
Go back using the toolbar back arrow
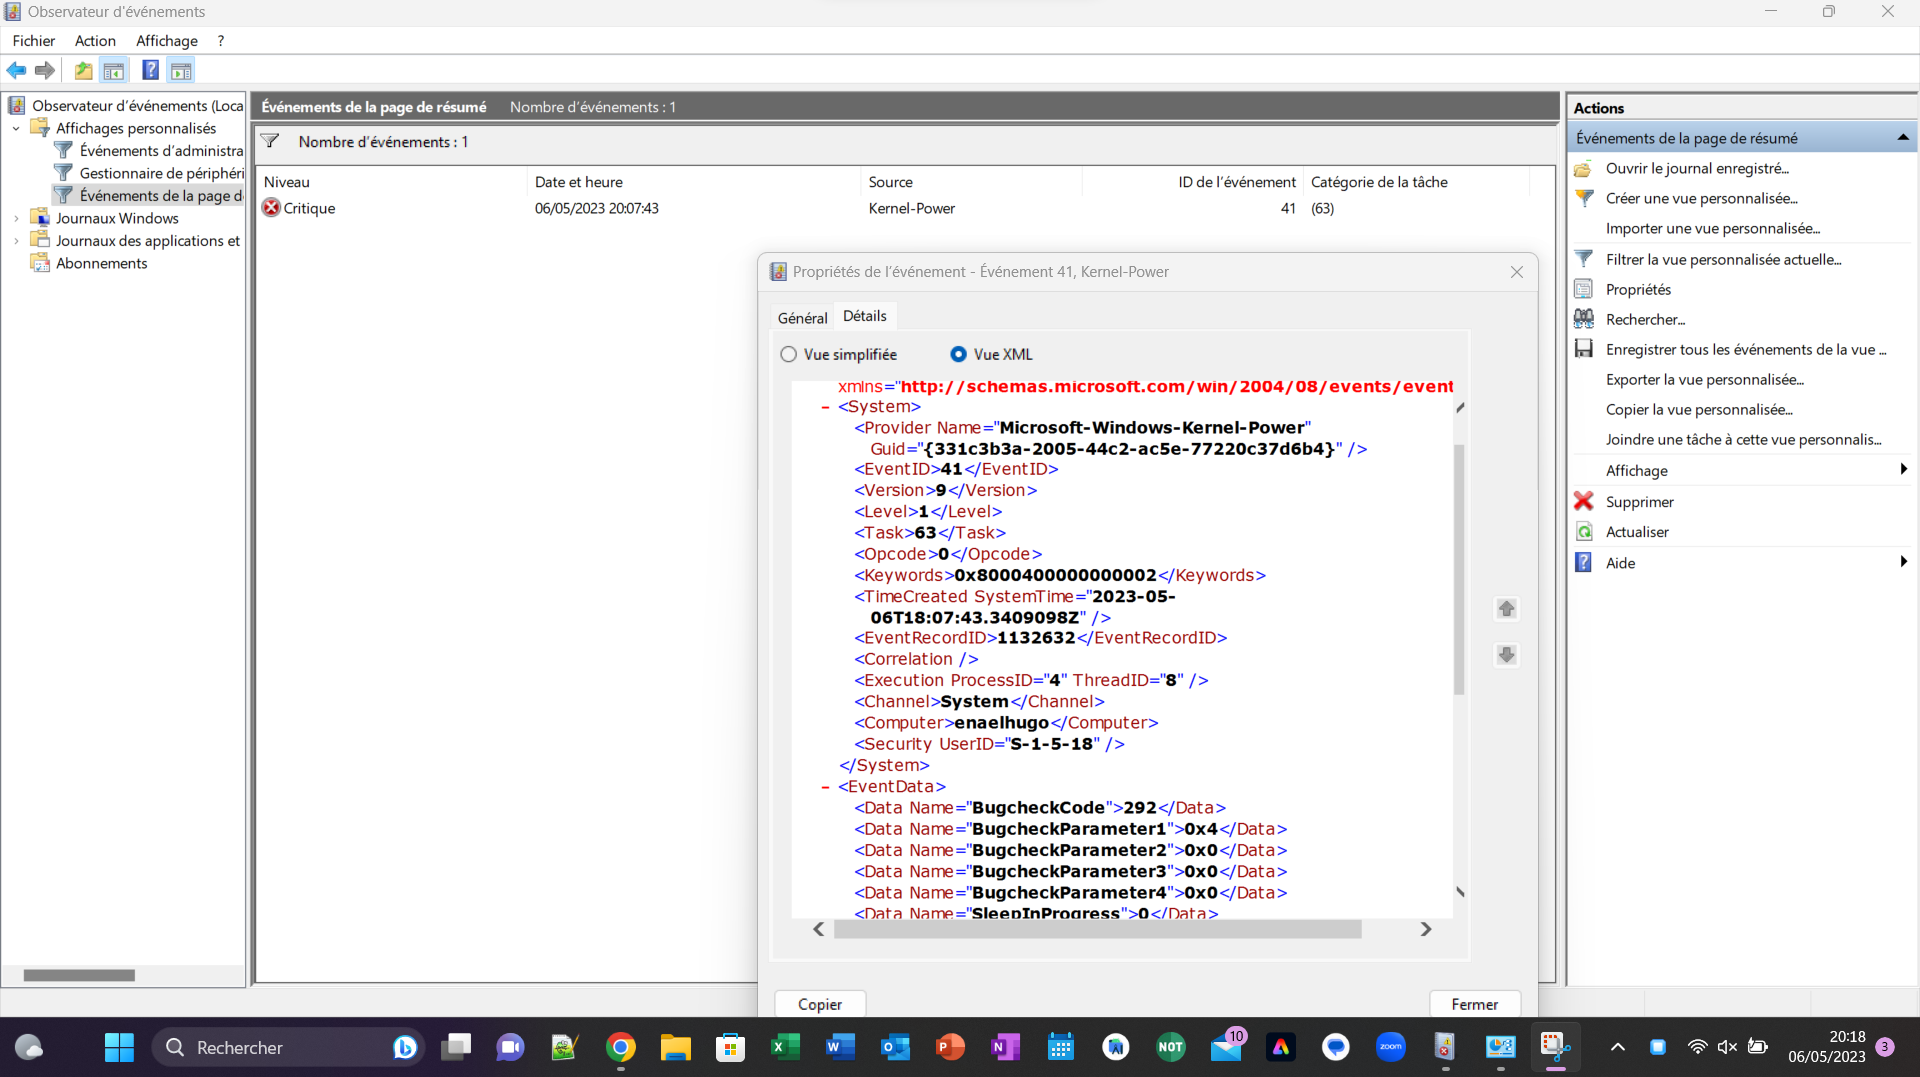point(16,70)
